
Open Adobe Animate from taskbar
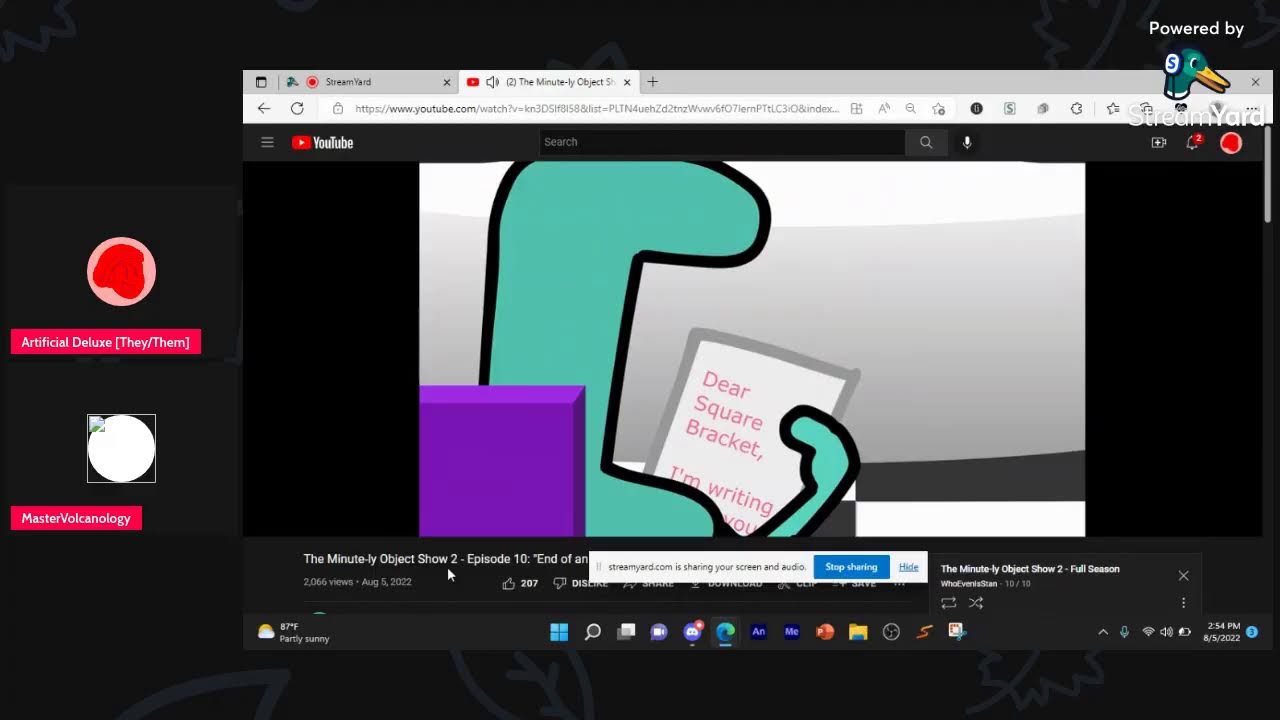point(758,632)
